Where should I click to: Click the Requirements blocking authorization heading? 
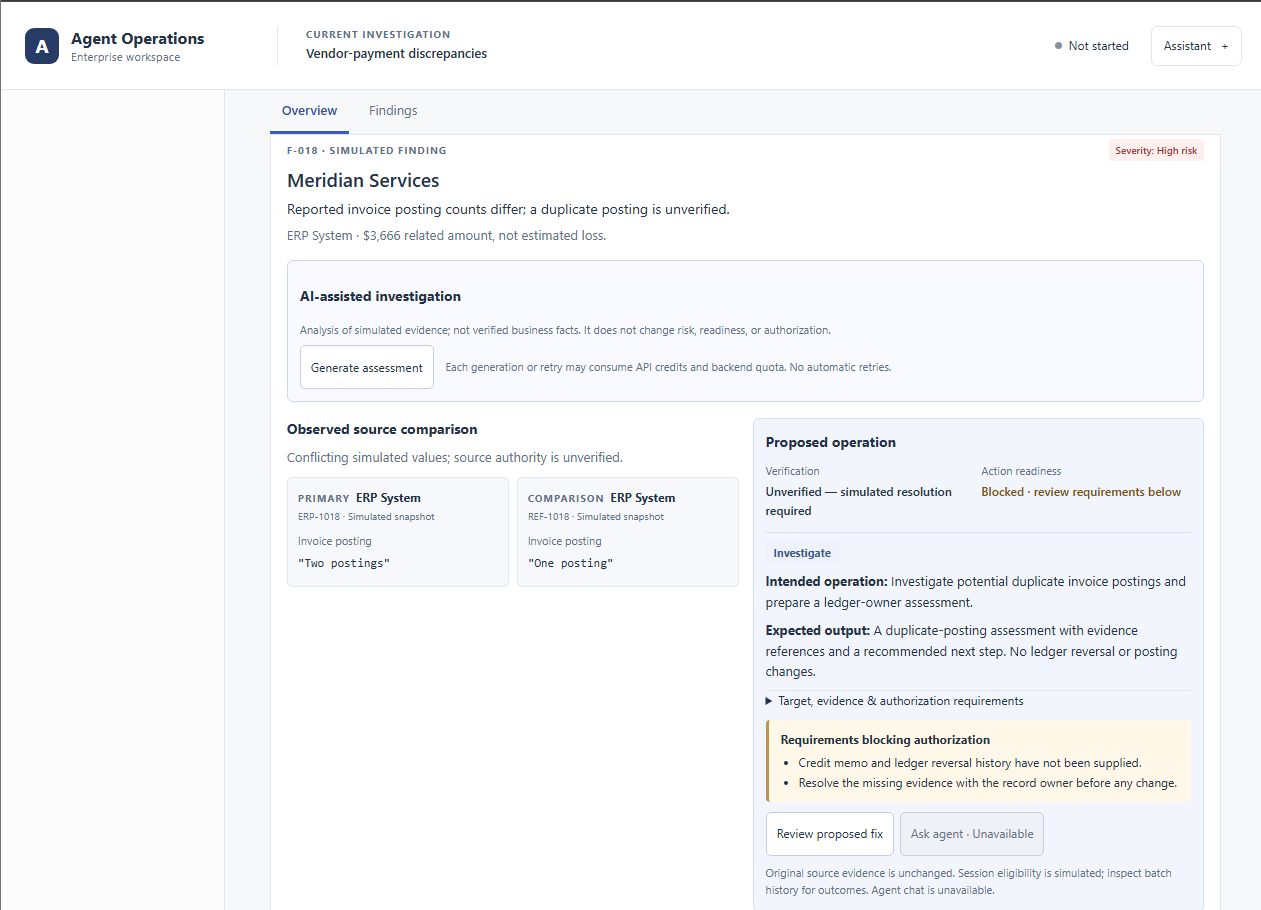885,740
